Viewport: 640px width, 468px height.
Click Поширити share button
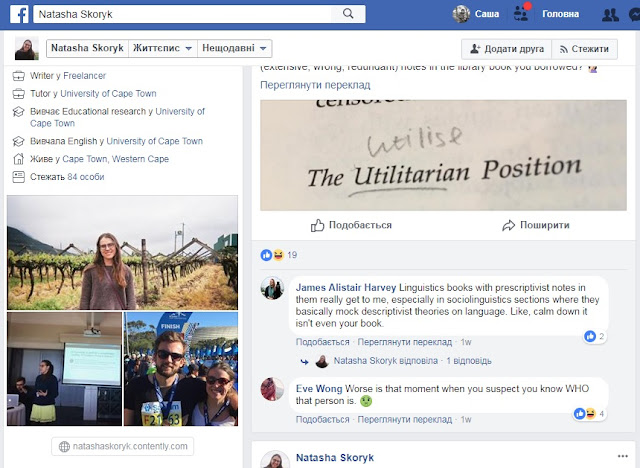pos(536,225)
